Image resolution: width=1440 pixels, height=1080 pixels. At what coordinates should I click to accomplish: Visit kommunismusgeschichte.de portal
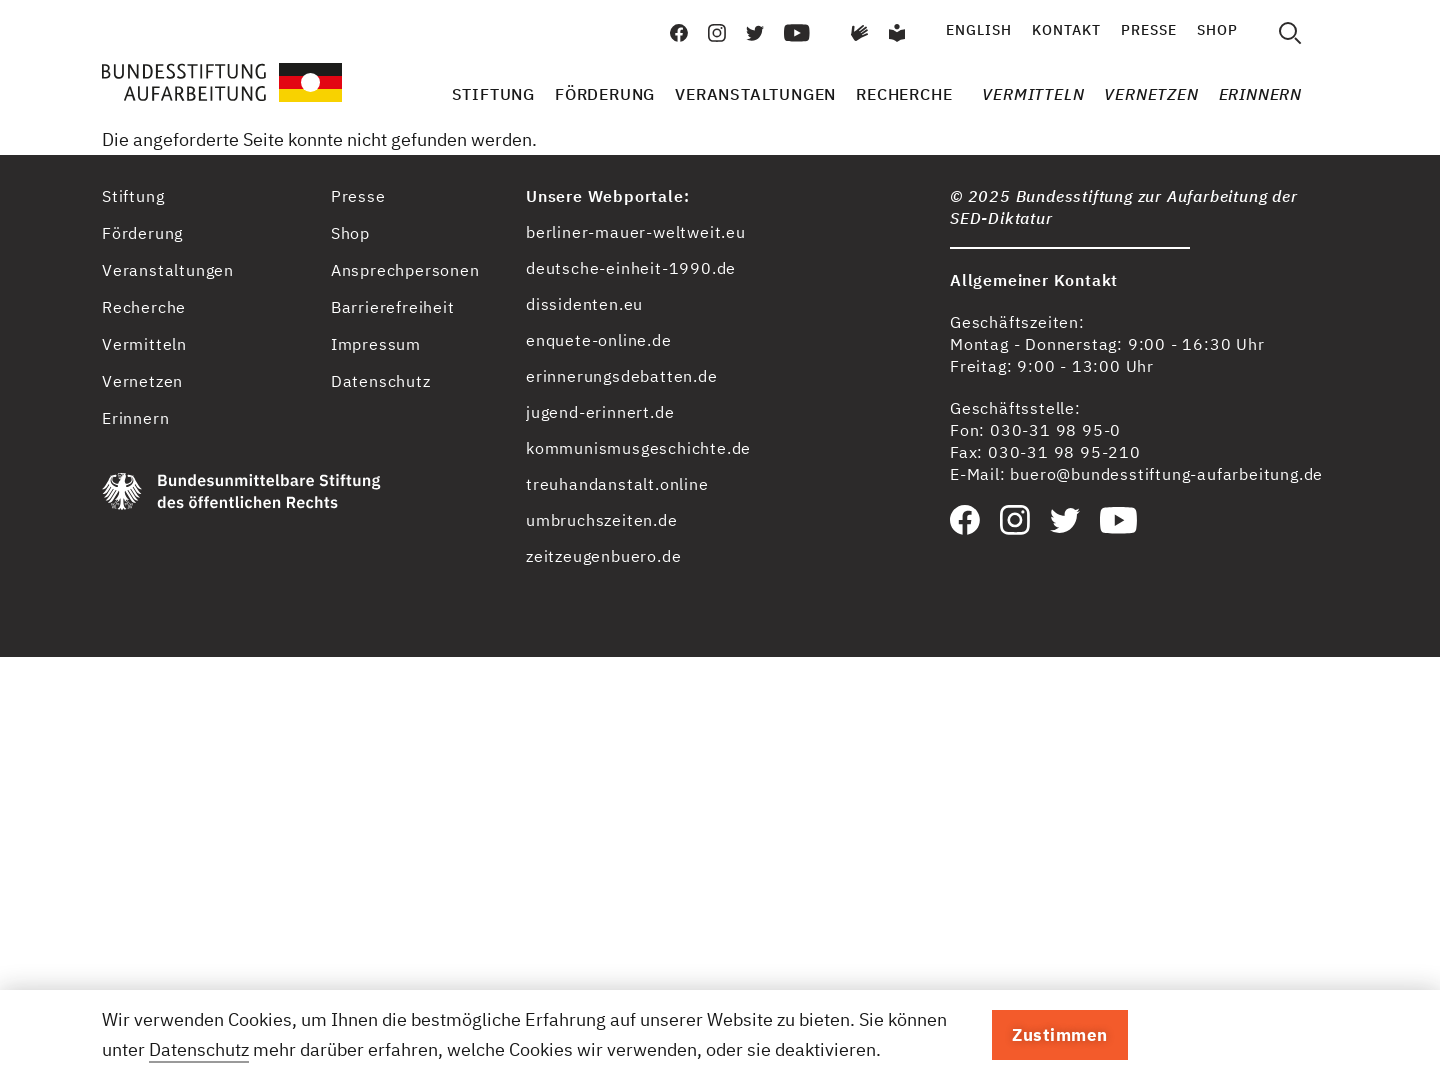[x=638, y=448]
